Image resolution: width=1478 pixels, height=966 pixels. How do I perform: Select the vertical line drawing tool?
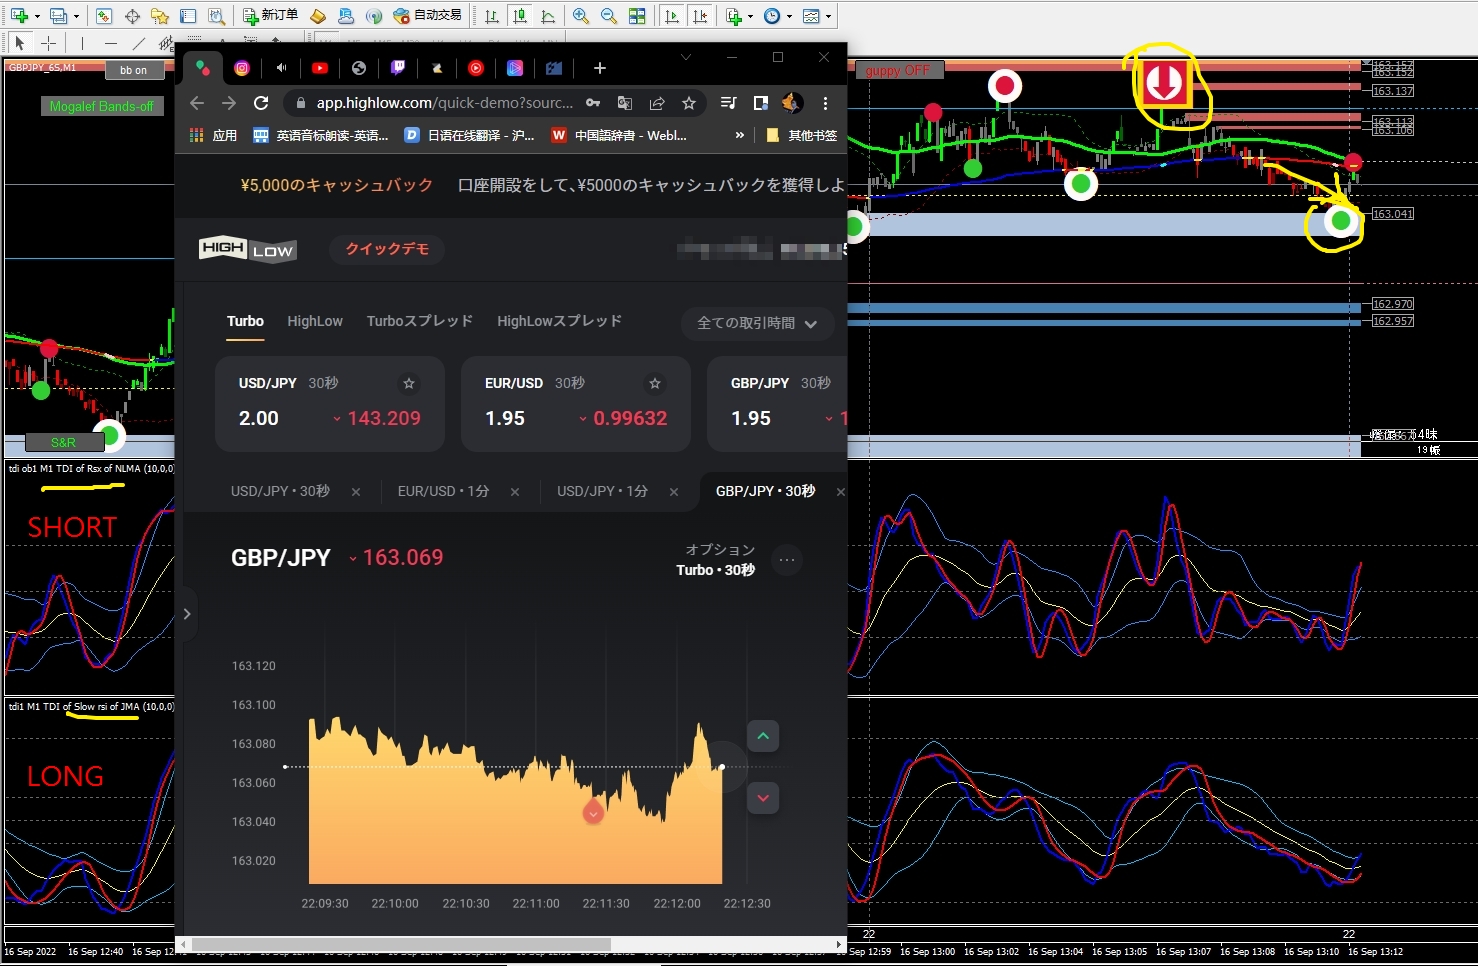[x=82, y=43]
